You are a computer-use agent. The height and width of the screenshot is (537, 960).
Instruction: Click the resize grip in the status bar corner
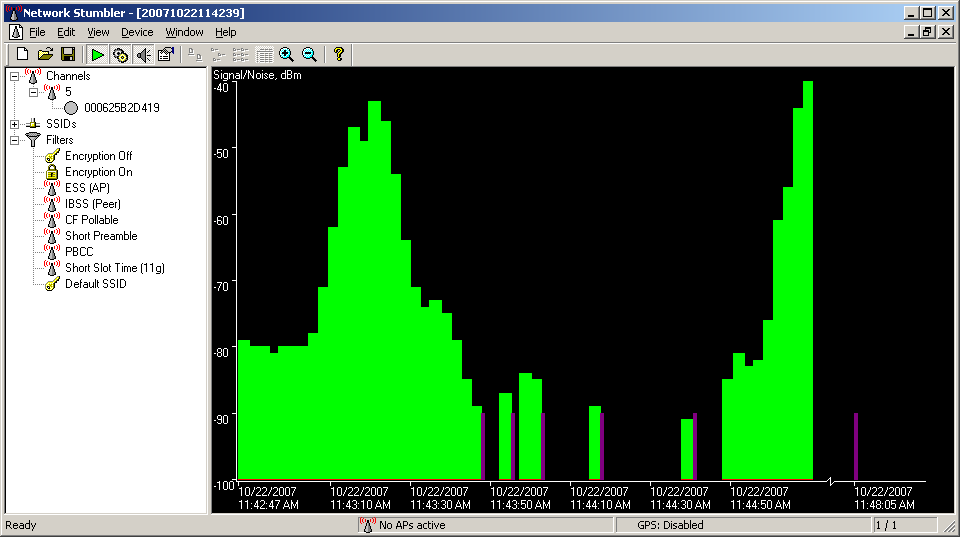click(949, 525)
